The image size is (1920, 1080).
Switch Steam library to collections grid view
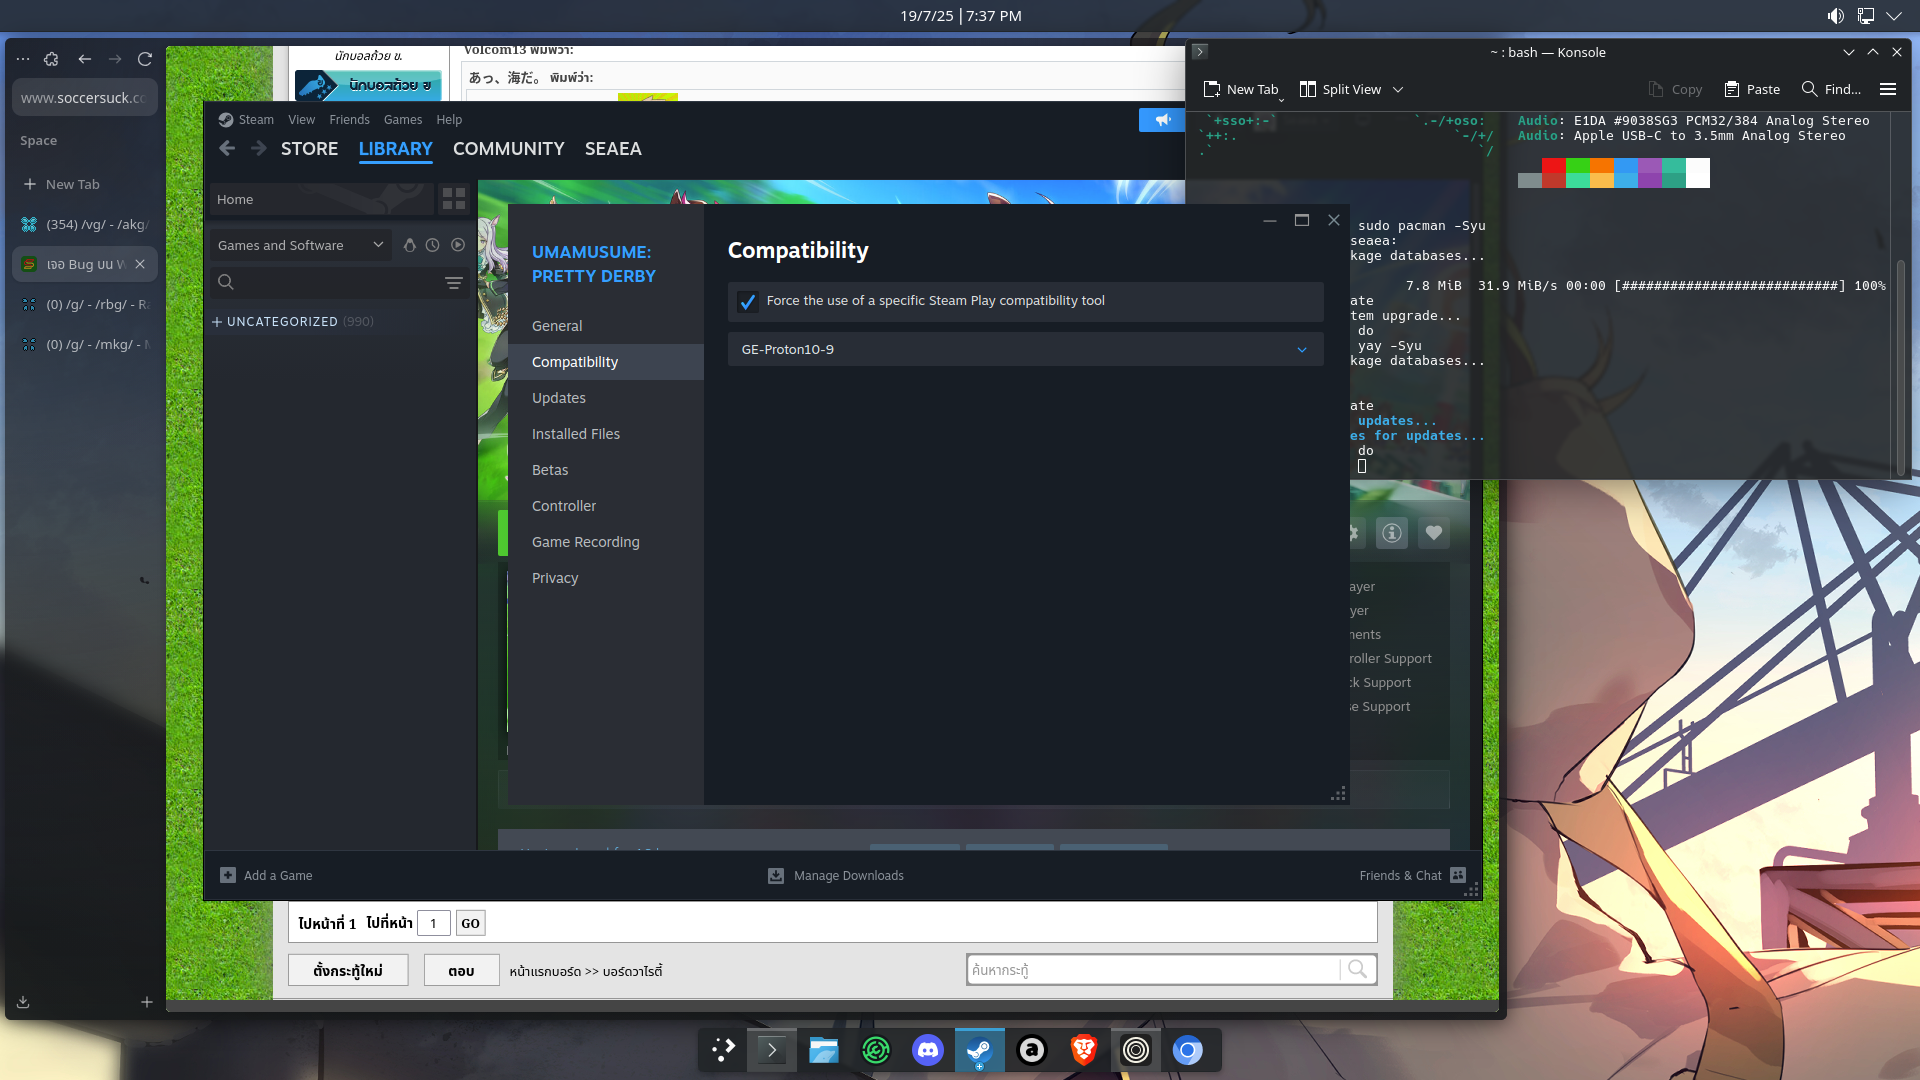pos(454,199)
